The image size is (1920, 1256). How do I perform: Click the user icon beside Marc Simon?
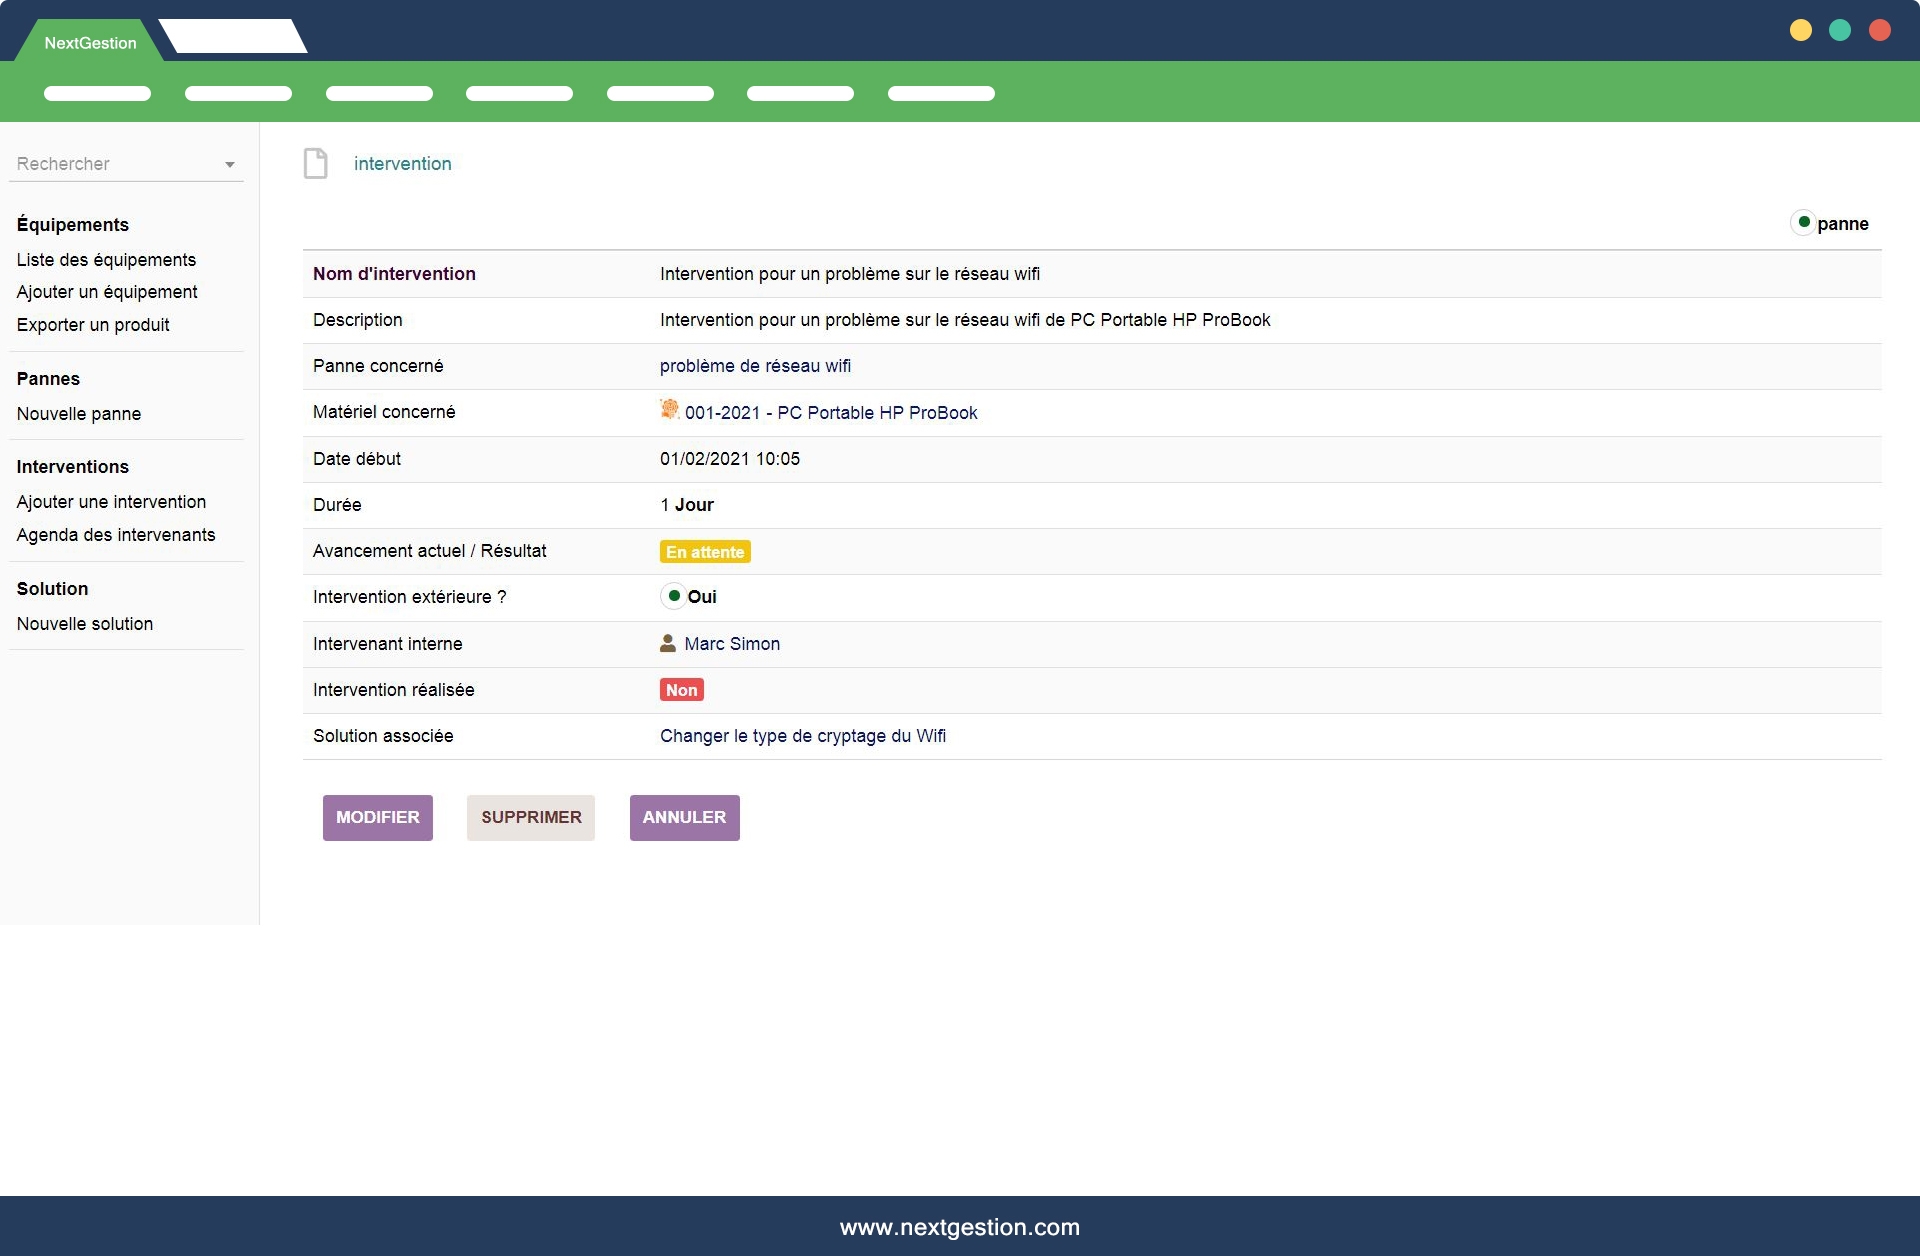click(668, 643)
